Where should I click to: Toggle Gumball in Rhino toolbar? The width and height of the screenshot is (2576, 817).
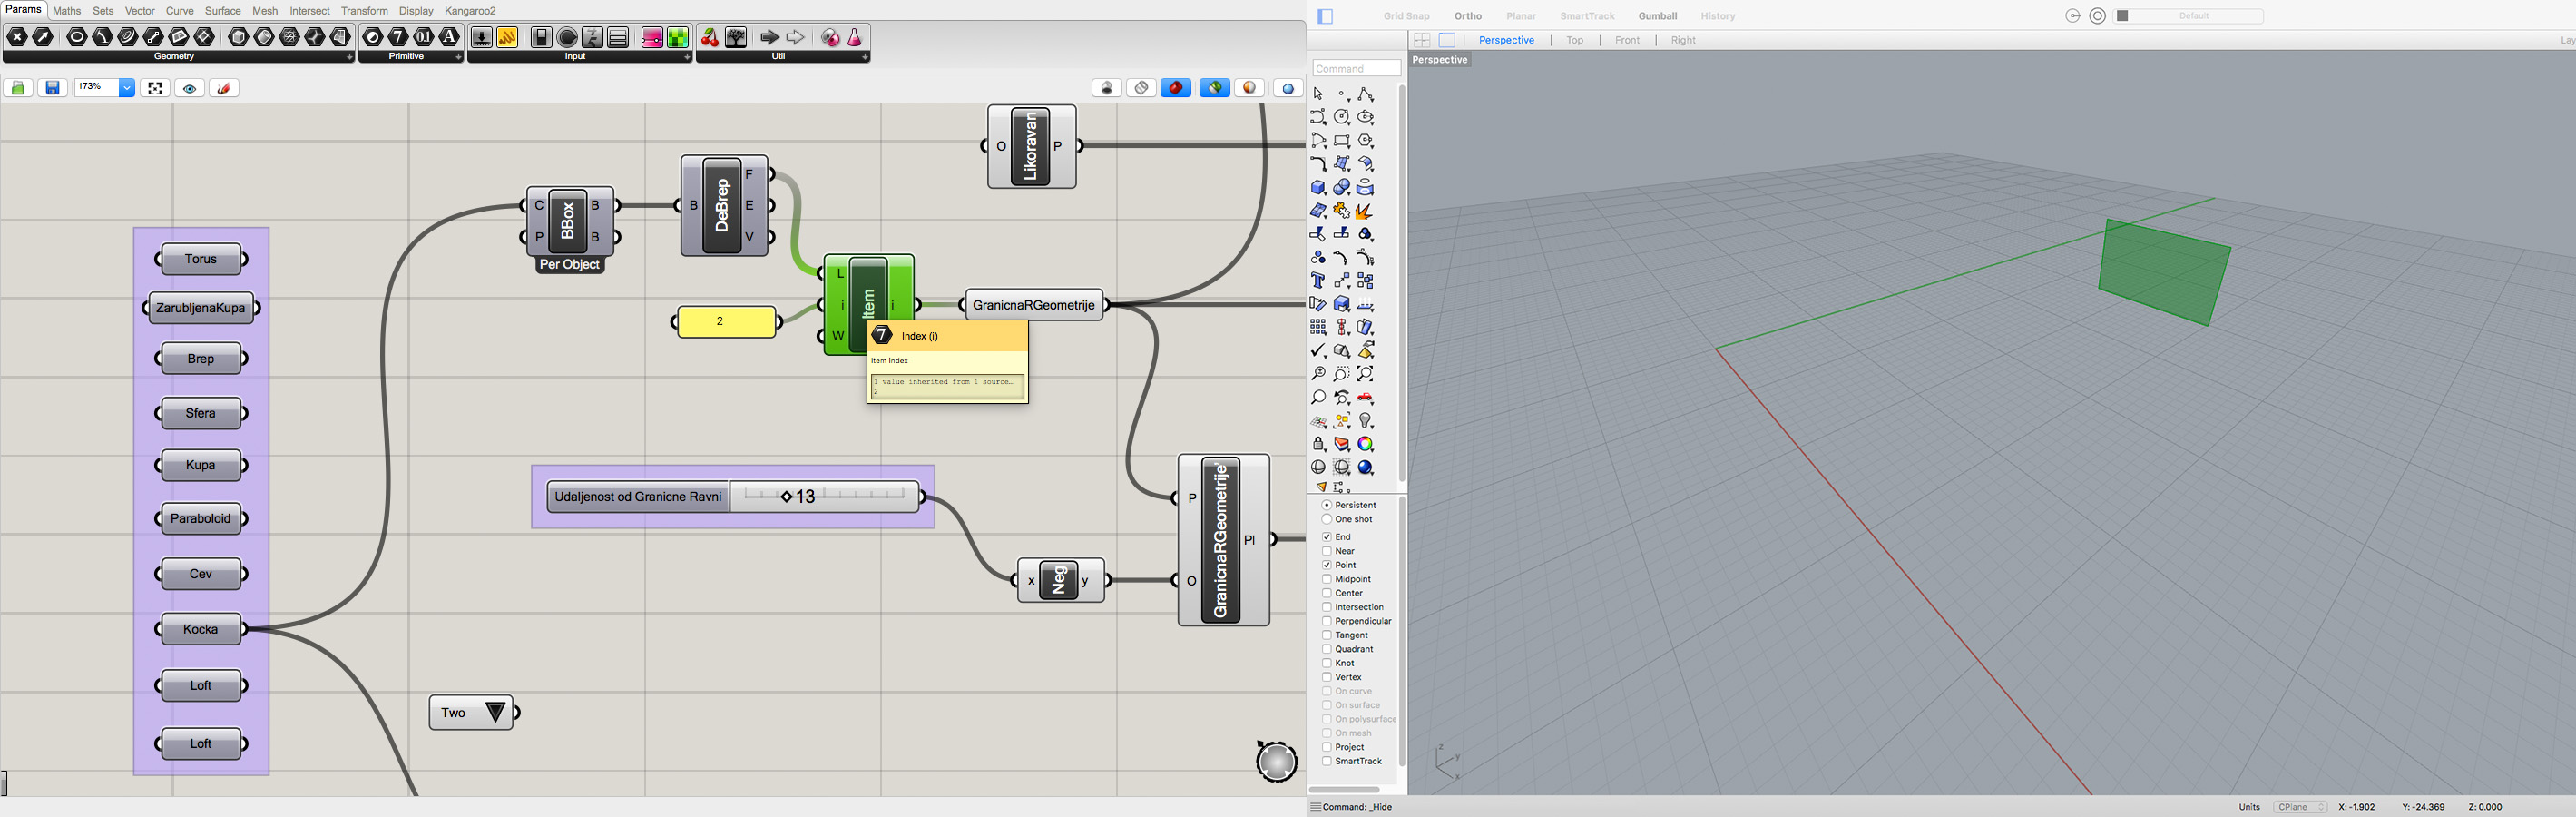click(x=1657, y=16)
